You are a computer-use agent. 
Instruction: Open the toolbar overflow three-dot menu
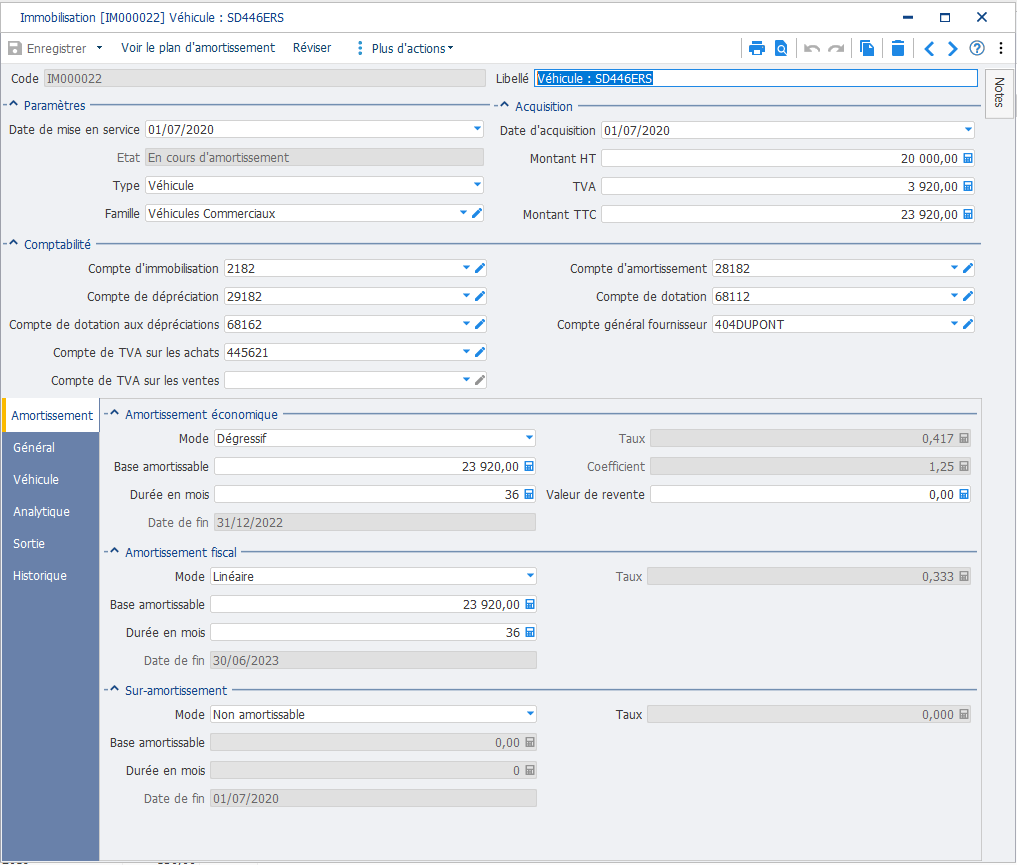pos(1001,49)
